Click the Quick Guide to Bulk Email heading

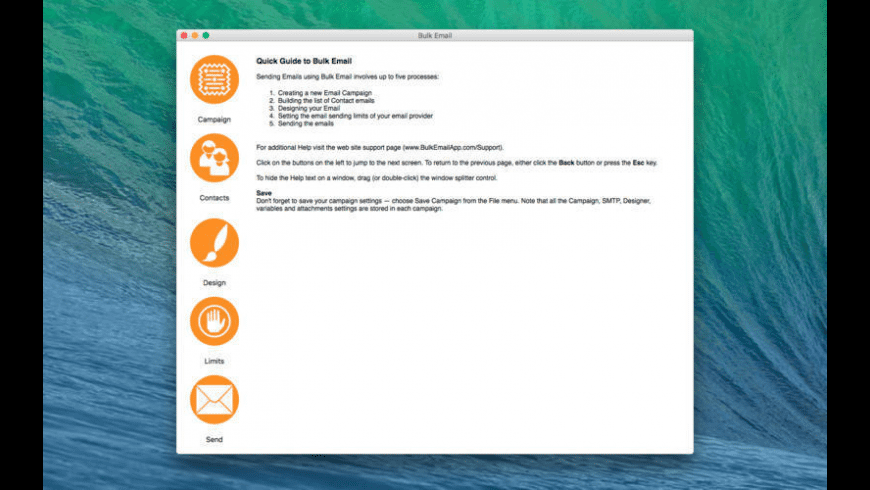coord(304,61)
